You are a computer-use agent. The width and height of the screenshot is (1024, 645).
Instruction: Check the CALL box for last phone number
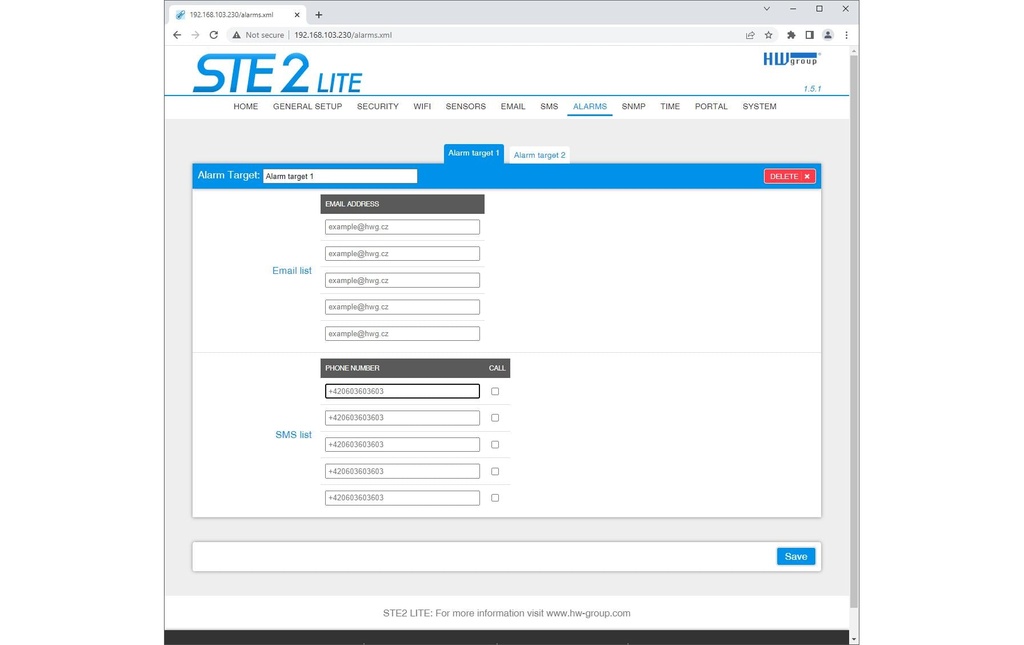(495, 497)
